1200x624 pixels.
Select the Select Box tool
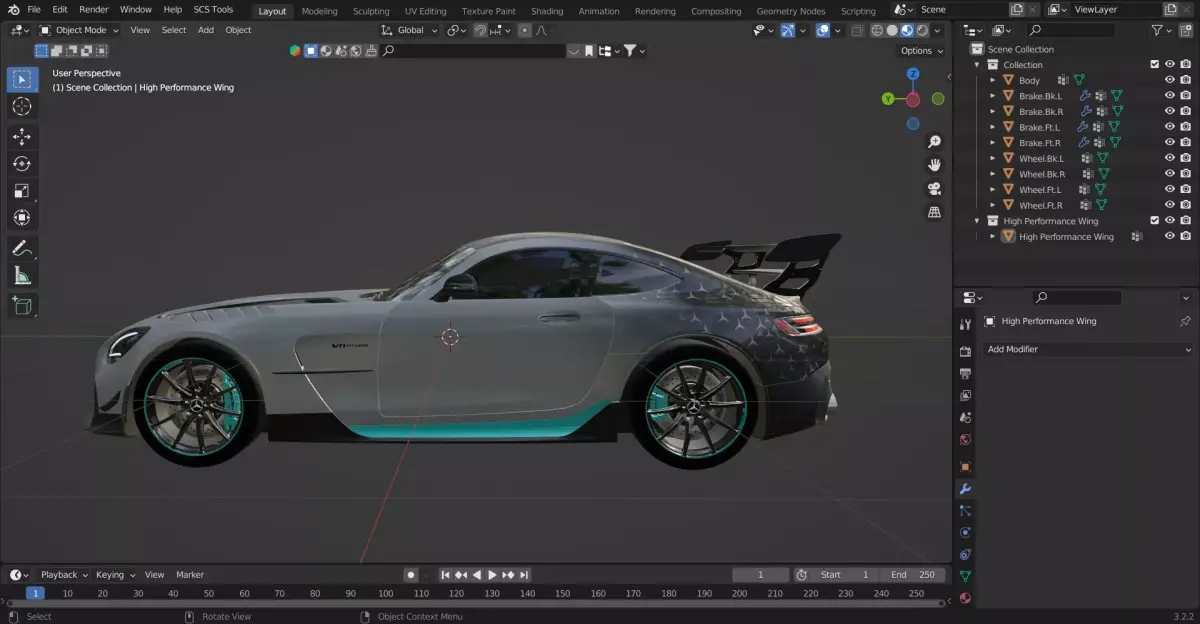[22, 79]
